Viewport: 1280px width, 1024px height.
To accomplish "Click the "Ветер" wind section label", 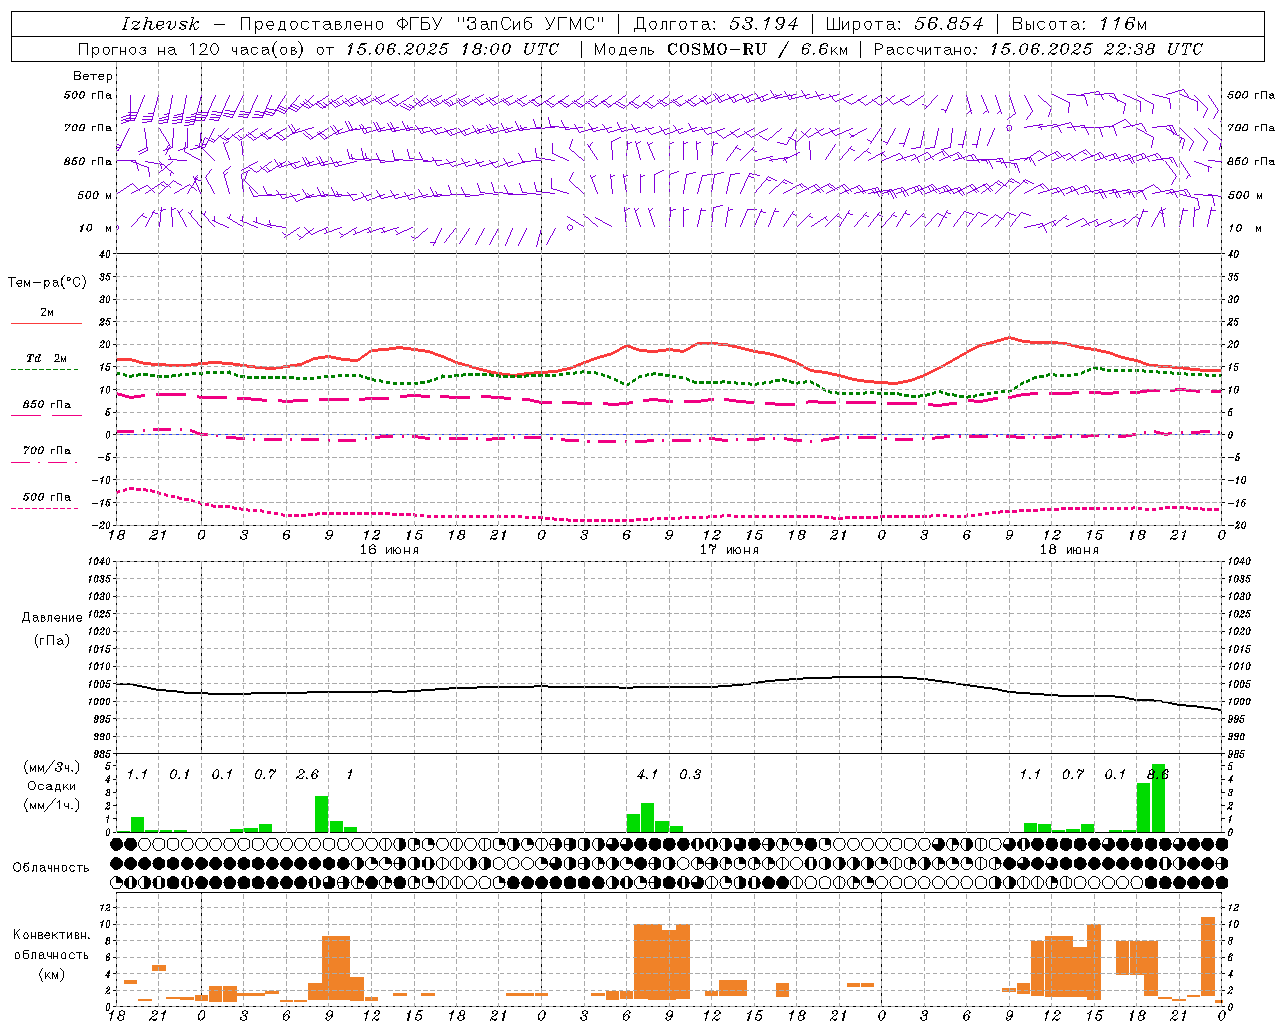I will pyautogui.click(x=93, y=76).
